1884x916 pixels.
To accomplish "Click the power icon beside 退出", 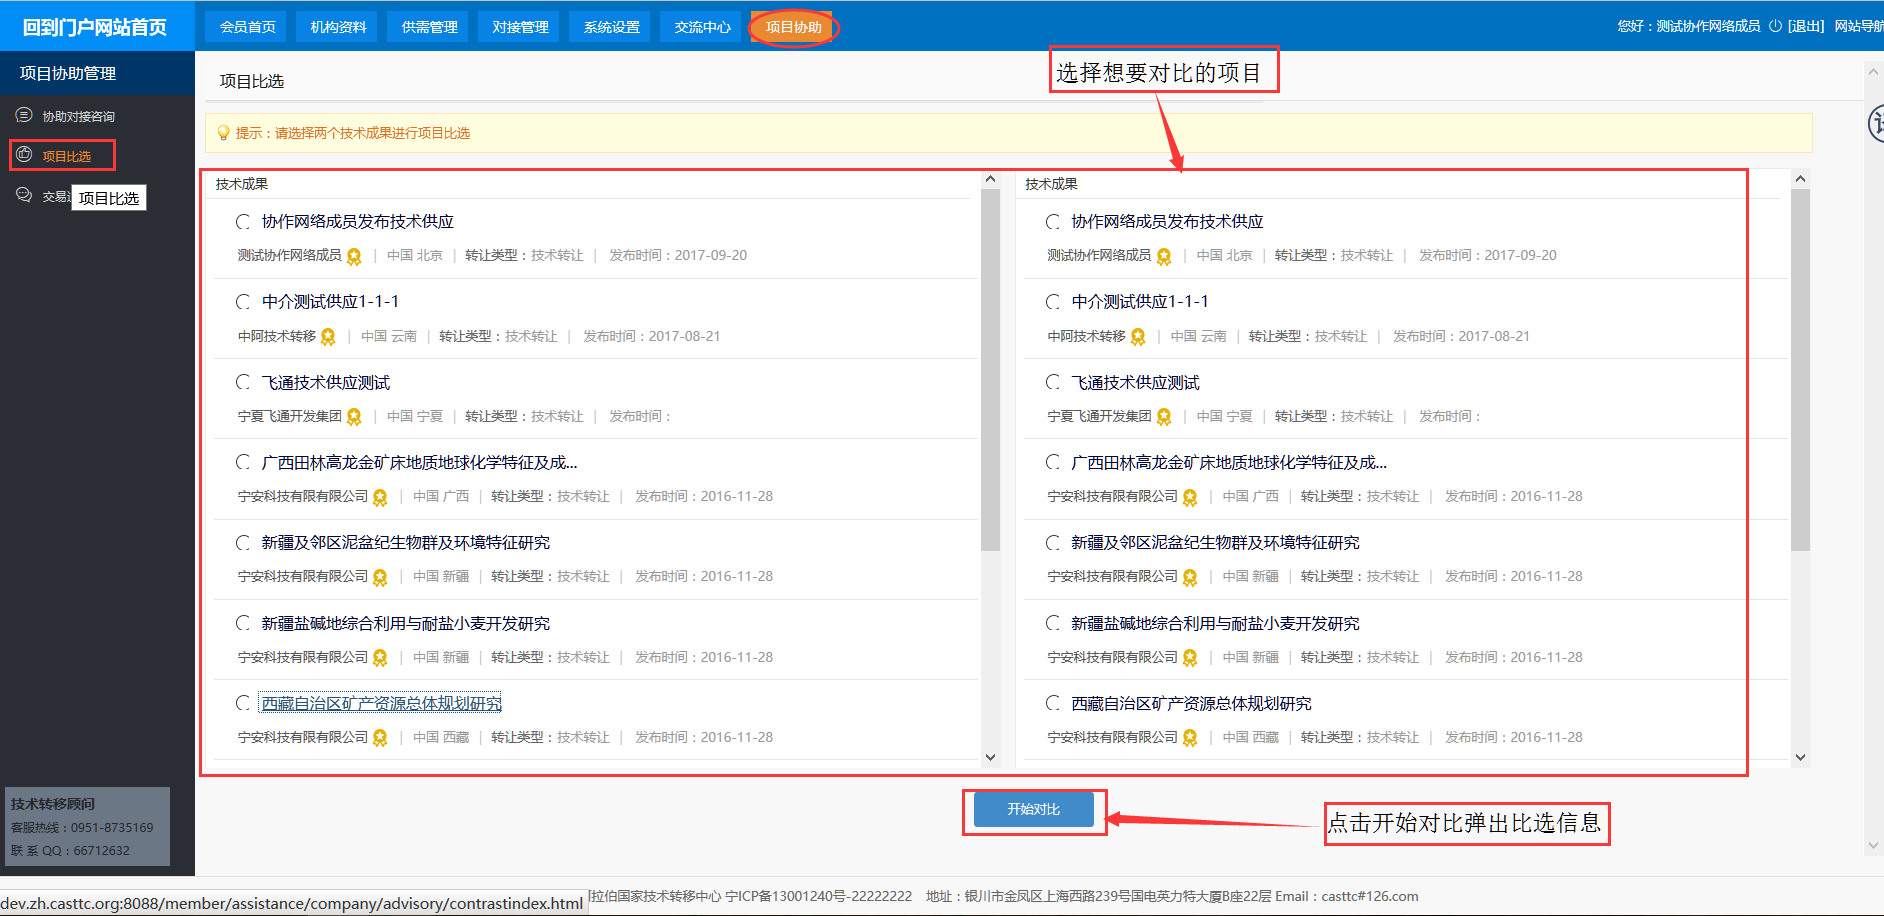I will [x=1775, y=26].
